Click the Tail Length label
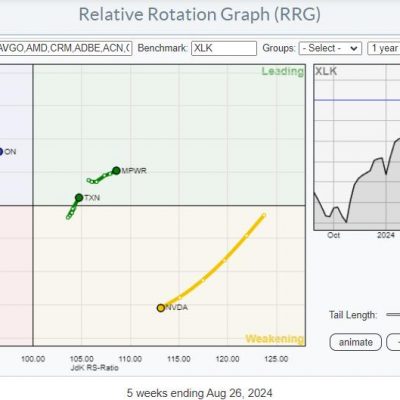Image resolution: width=400 pixels, height=400 pixels. (x=353, y=315)
